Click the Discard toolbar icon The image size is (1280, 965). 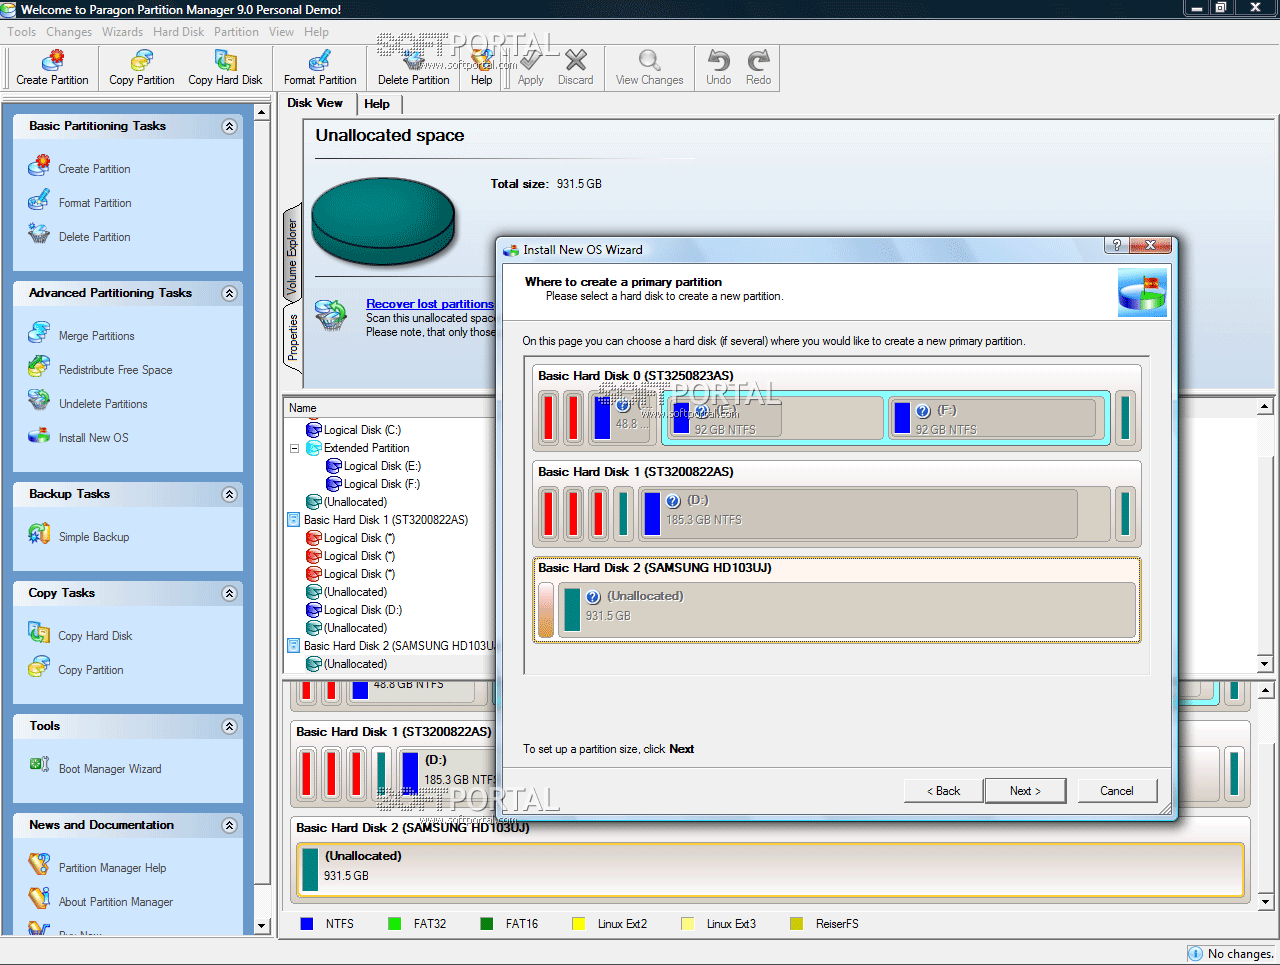click(x=576, y=60)
